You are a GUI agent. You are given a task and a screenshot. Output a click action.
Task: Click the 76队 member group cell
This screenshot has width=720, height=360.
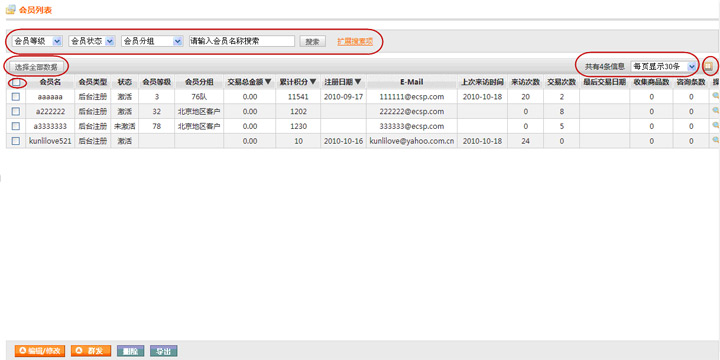point(199,97)
